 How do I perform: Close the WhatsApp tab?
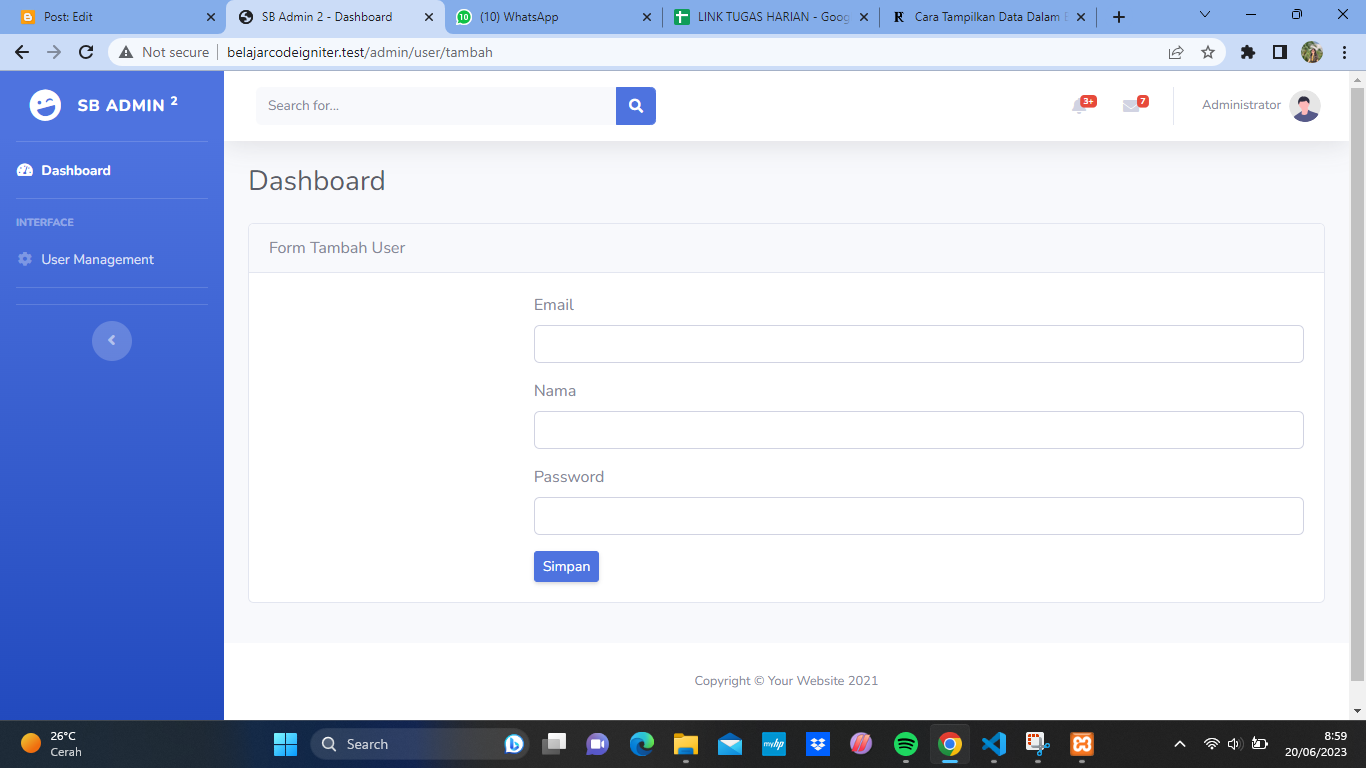coord(646,17)
